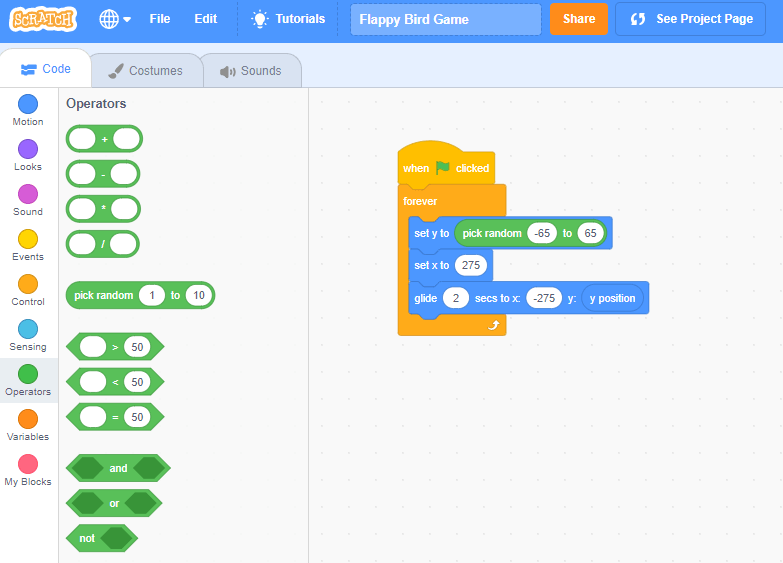Screen dimensions: 783x563
Task: Select the Motion category circle
Action: (x=28, y=104)
